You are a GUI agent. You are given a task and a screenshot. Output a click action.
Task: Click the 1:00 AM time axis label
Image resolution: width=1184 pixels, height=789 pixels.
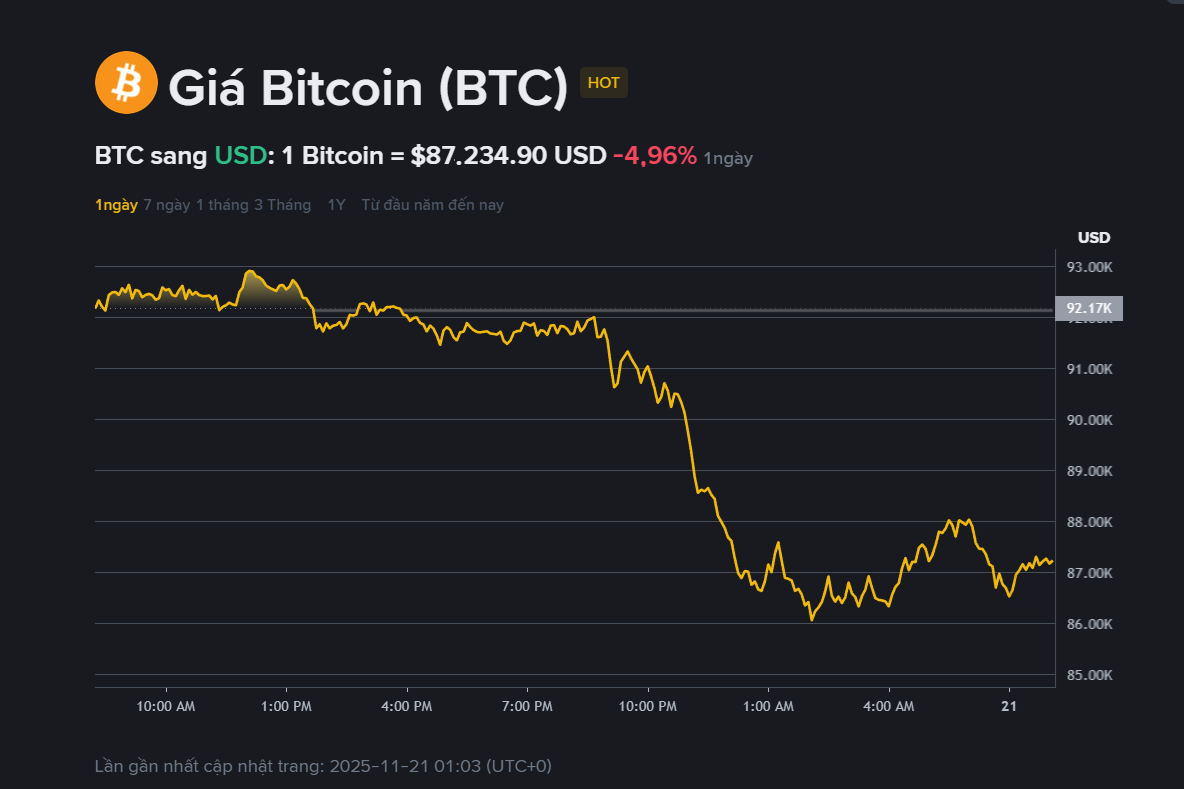pos(768,707)
